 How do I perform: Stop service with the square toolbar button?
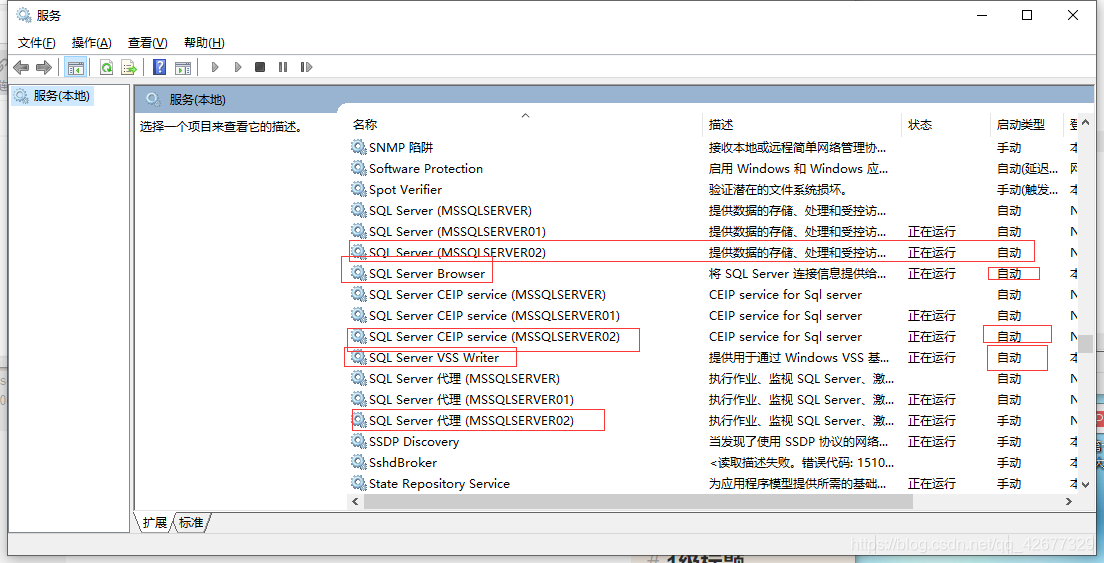pyautogui.click(x=260, y=68)
